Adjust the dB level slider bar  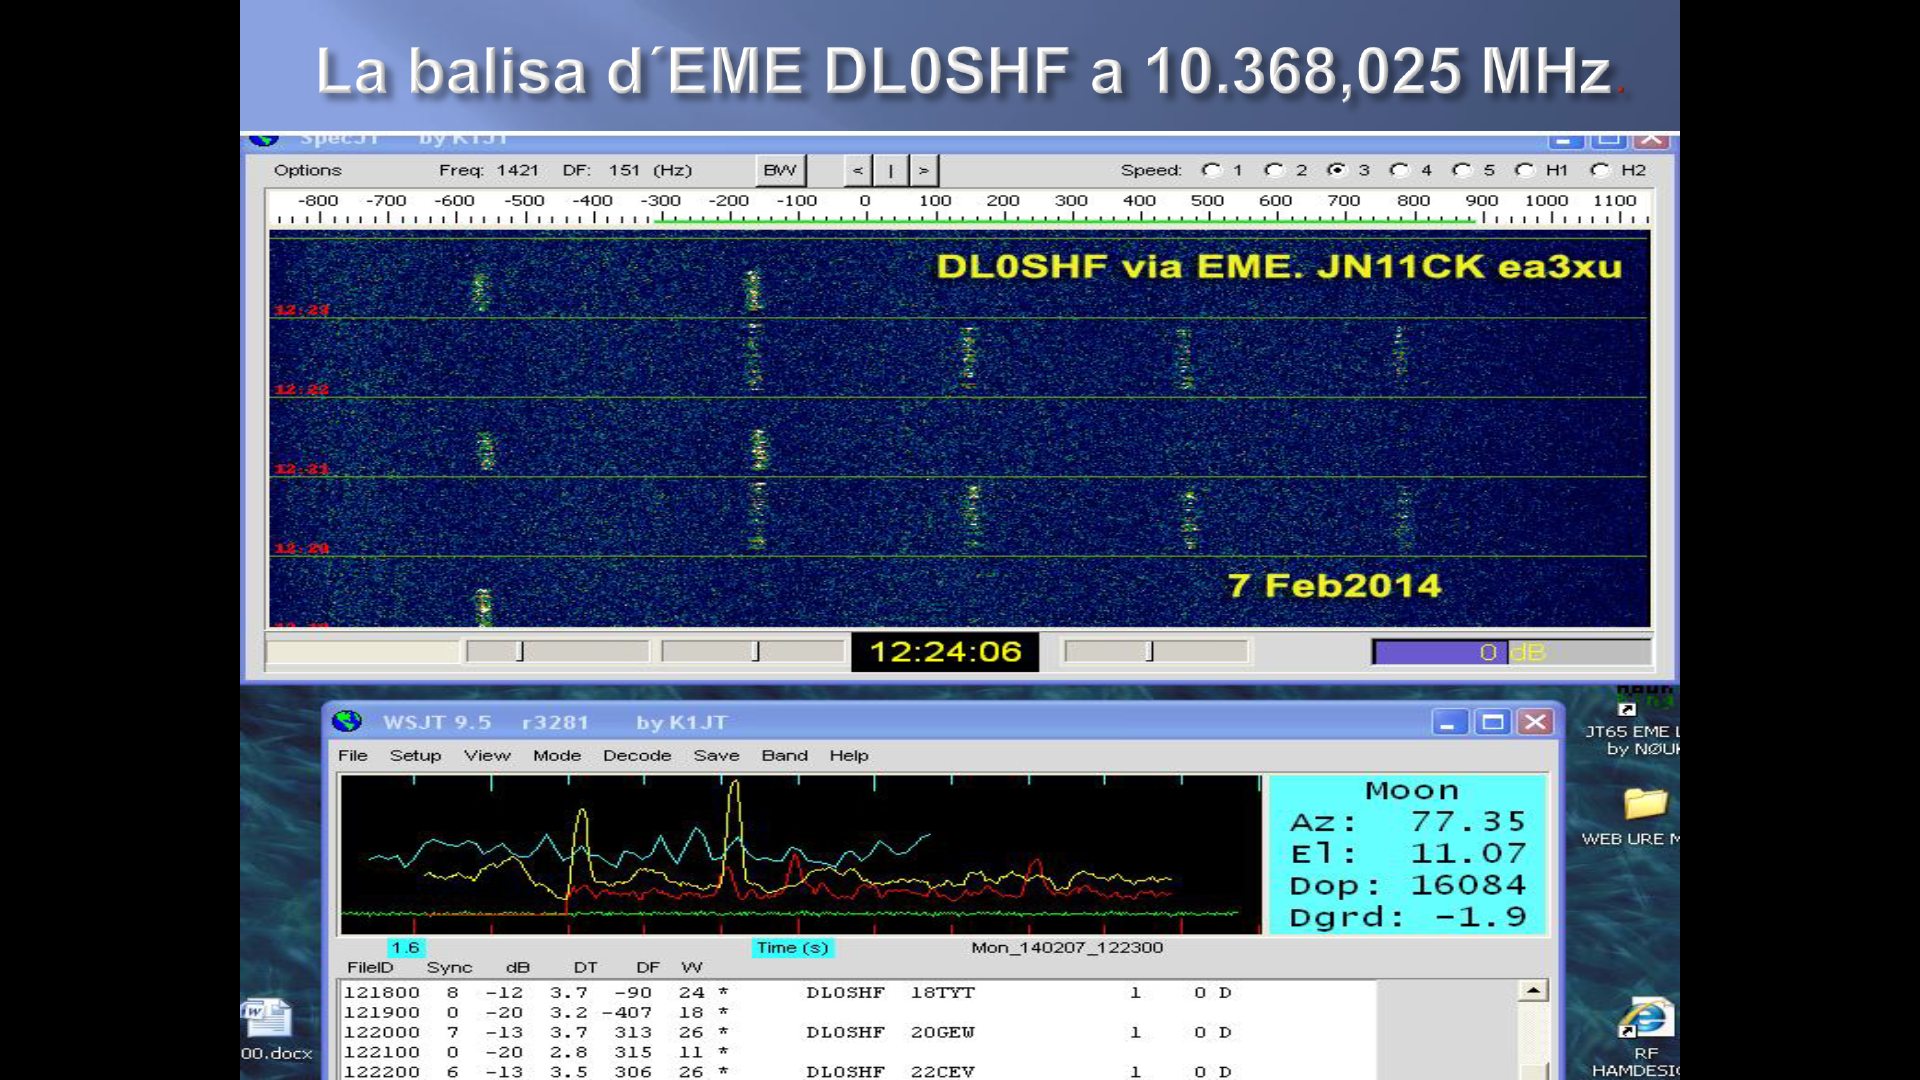1510,652
